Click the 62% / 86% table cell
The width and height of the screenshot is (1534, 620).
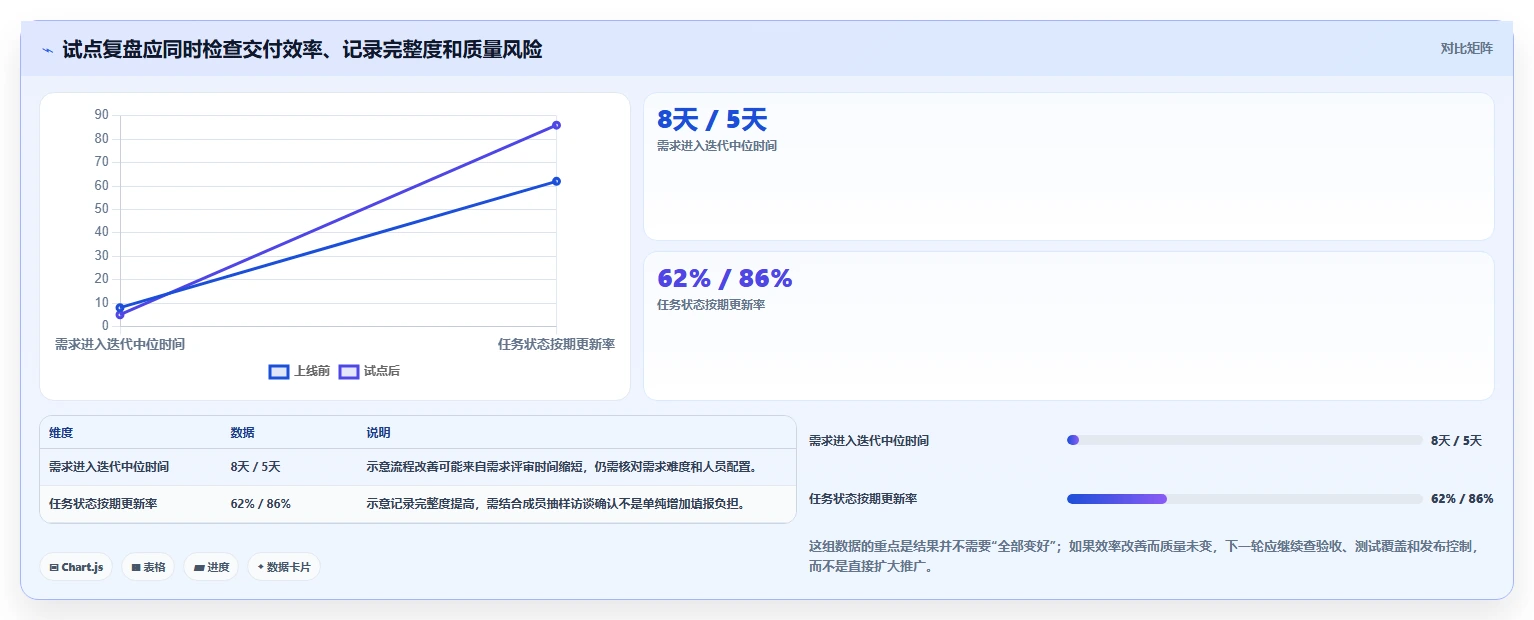260,504
